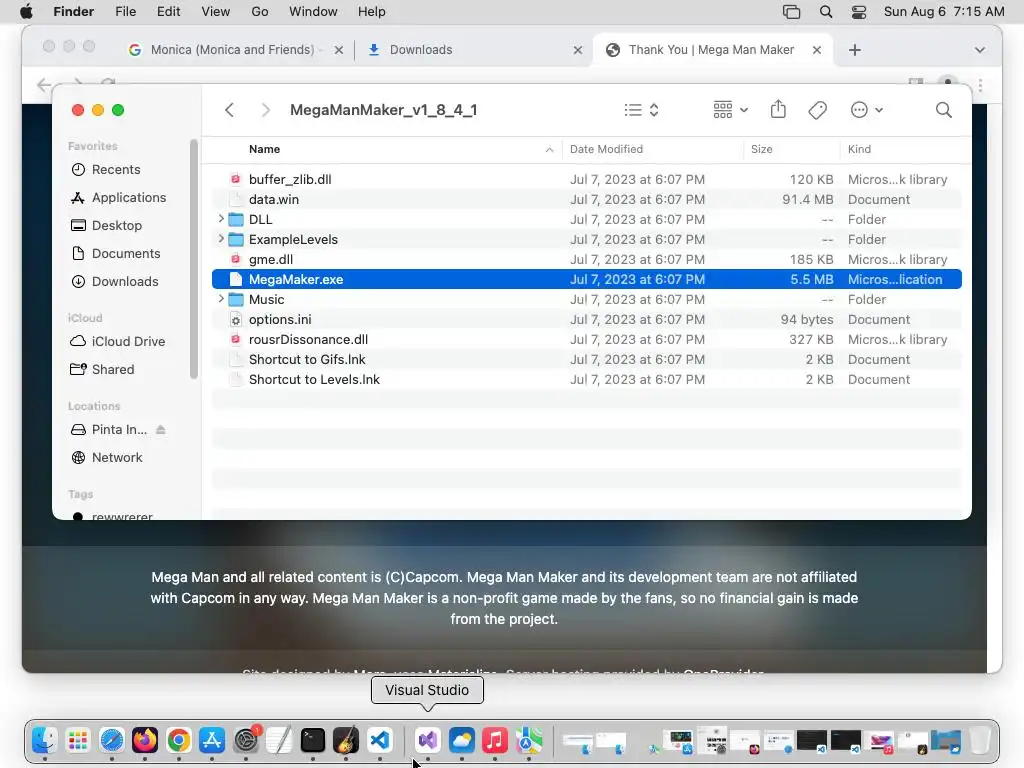Open a new browser tab

point(854,50)
